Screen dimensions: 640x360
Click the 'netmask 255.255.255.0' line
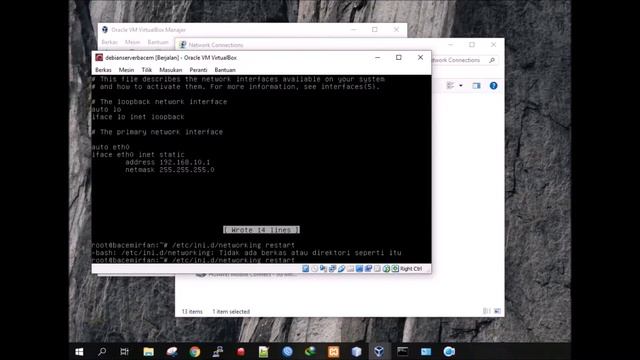(x=169, y=169)
